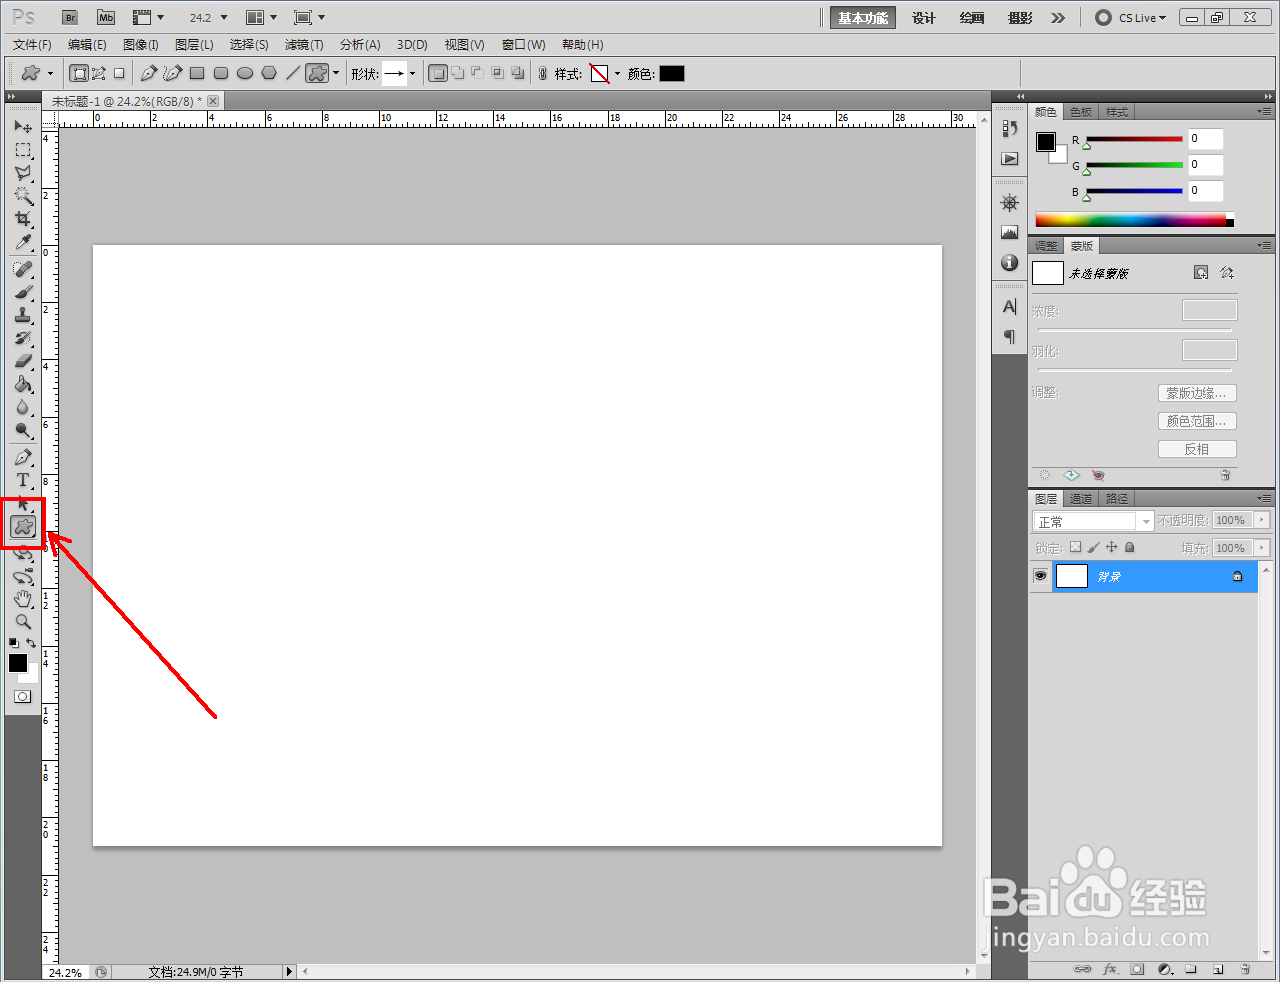Select the Magic Wand tool

23,196
